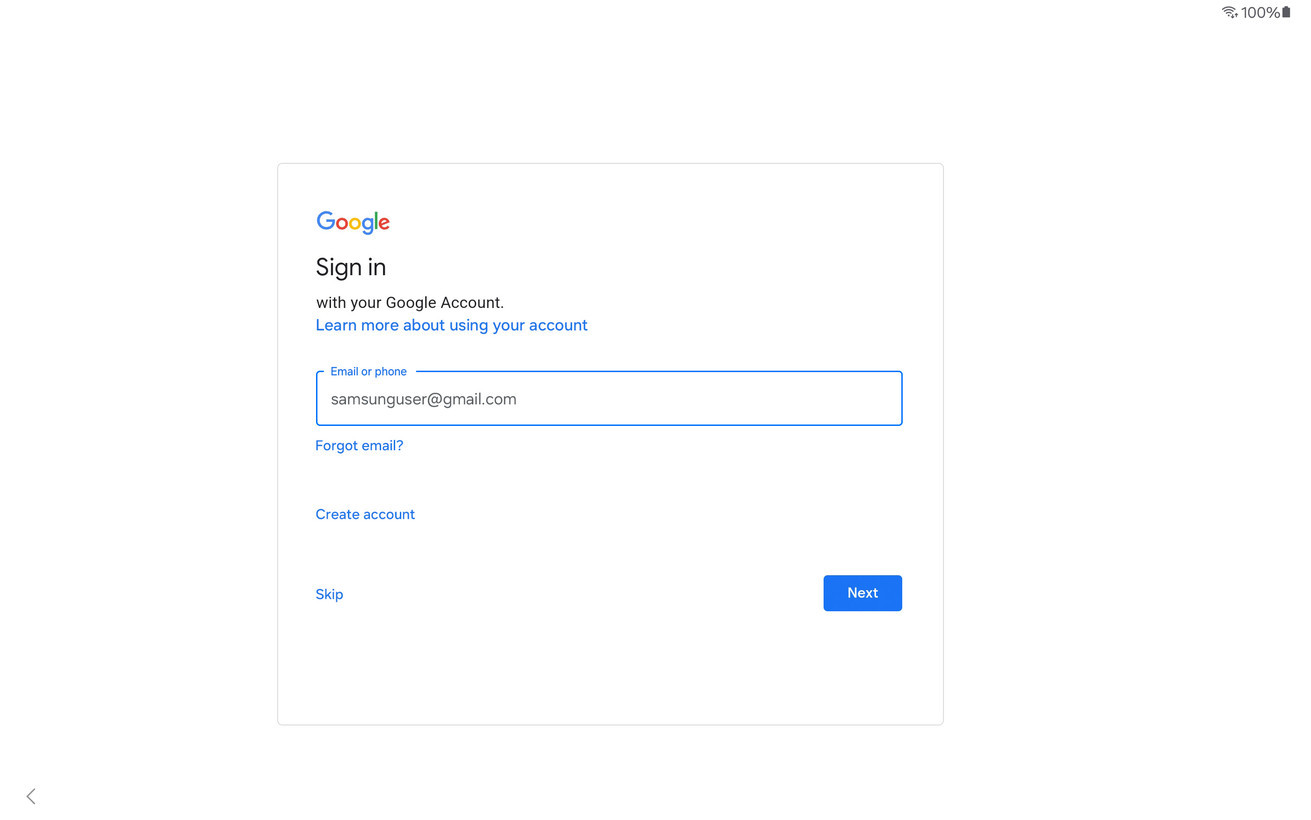Click the 'with your Google Account.' text
Image resolution: width=1311 pixels, height=820 pixels.
410,302
